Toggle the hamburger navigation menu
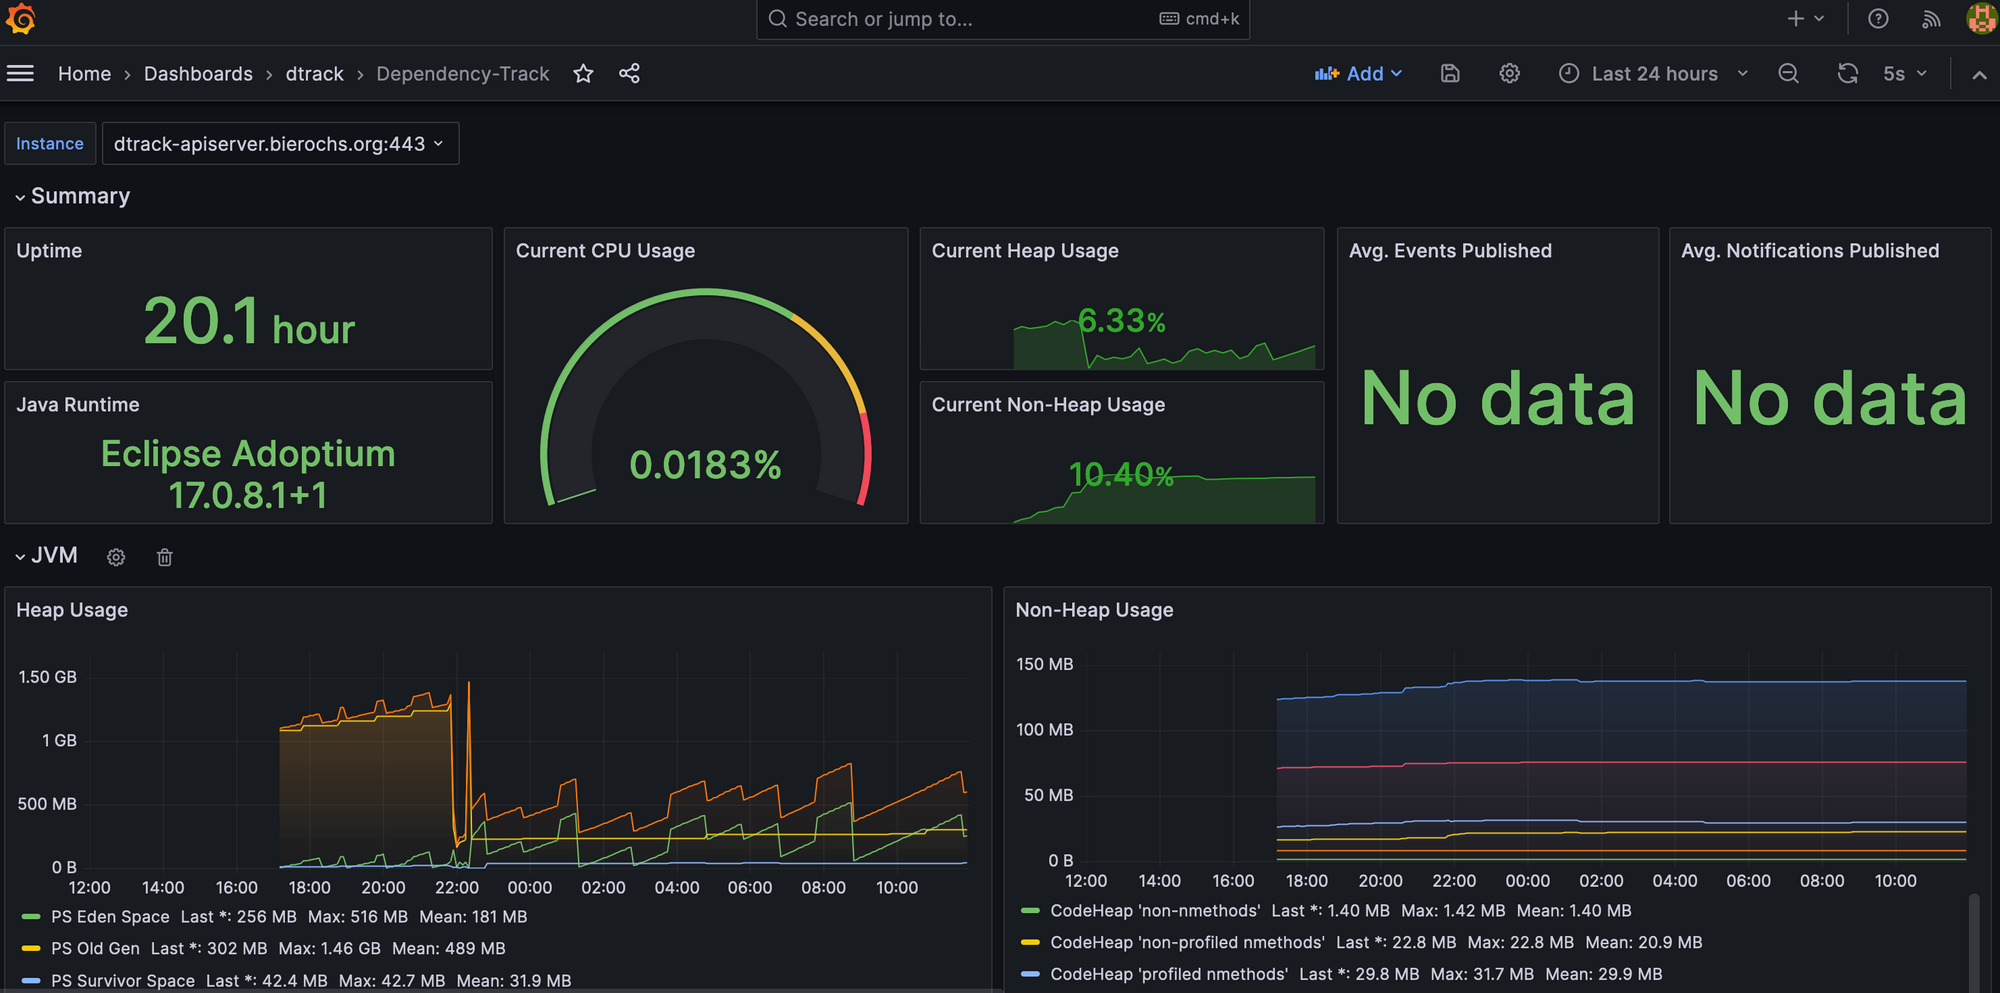Screen dimensions: 2000x993 coord(20,73)
